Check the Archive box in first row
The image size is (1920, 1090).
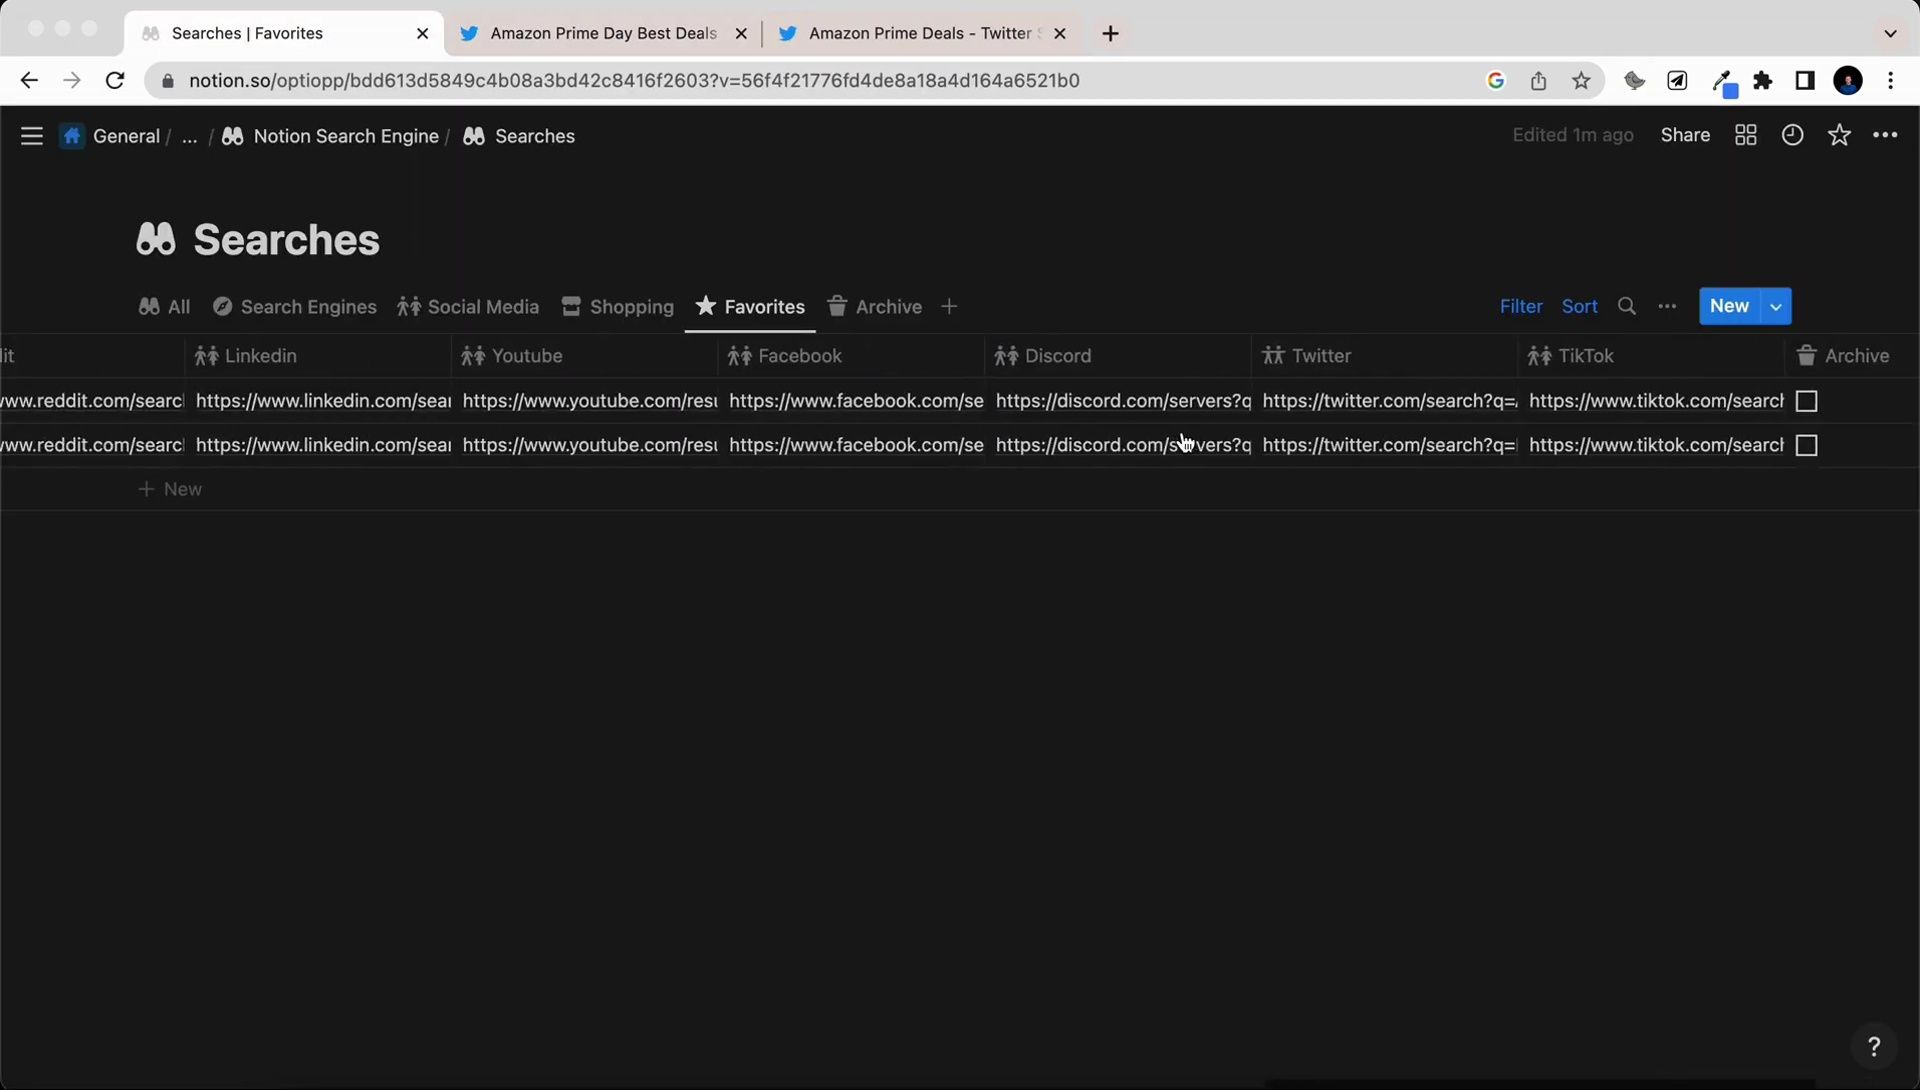point(1806,401)
